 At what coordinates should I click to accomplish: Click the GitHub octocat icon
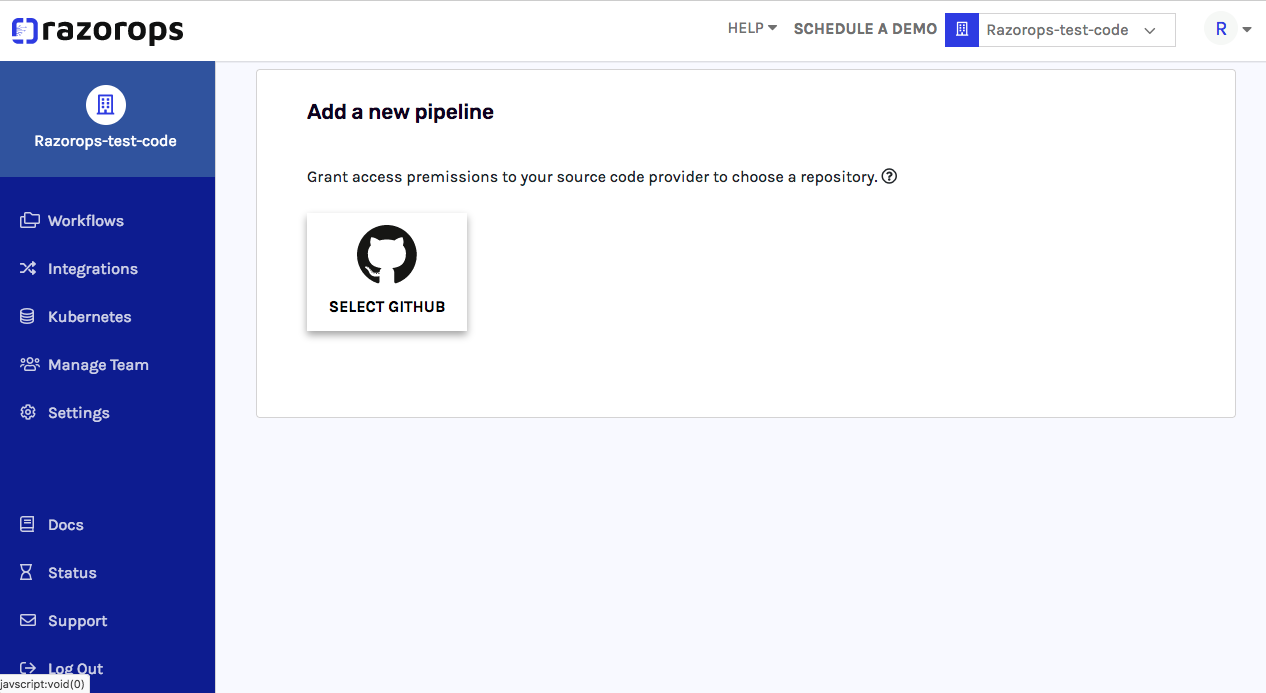pyautogui.click(x=387, y=255)
